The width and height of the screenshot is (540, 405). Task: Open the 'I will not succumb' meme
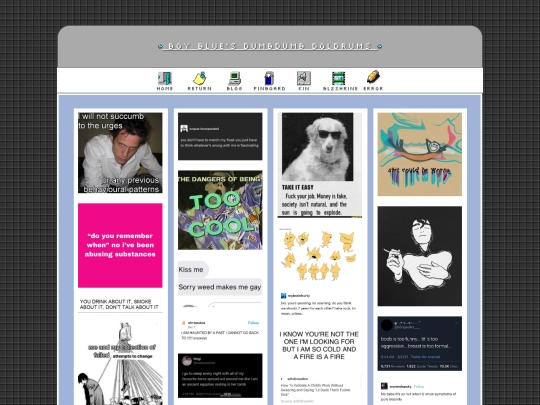[120, 153]
